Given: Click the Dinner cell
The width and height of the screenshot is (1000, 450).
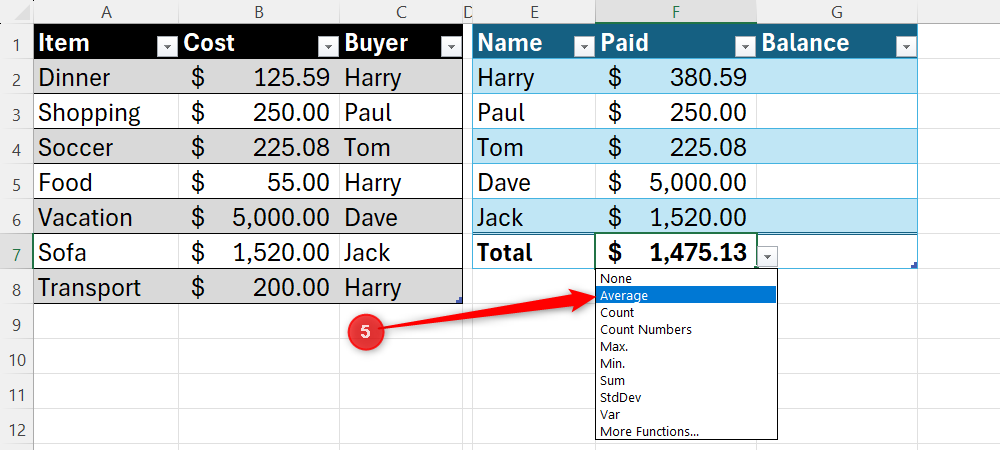Looking at the screenshot, I should tap(106, 77).
